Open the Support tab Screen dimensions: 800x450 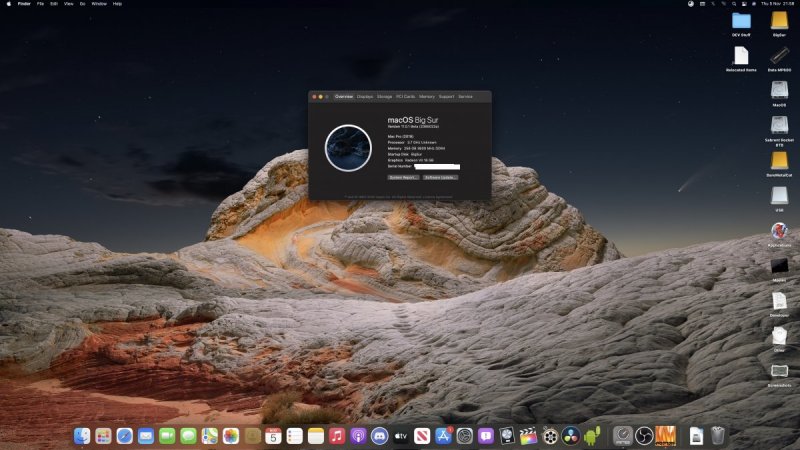tap(446, 96)
